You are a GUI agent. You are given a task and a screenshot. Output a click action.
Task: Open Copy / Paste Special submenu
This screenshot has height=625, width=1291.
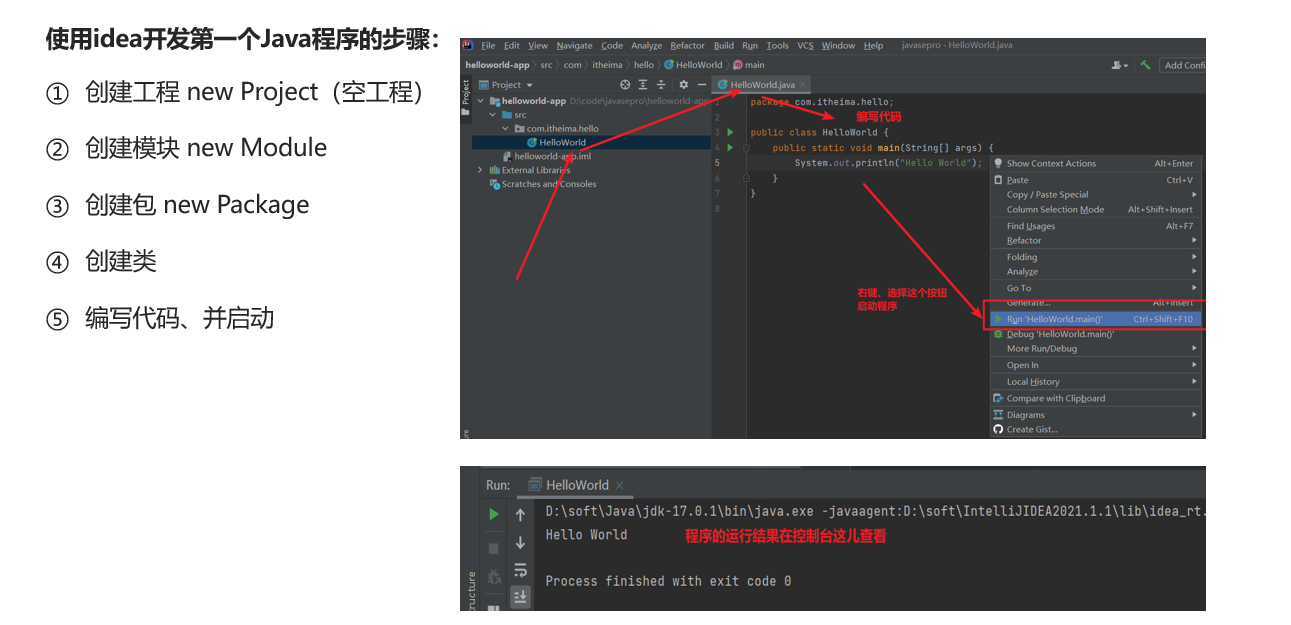(x=1095, y=195)
